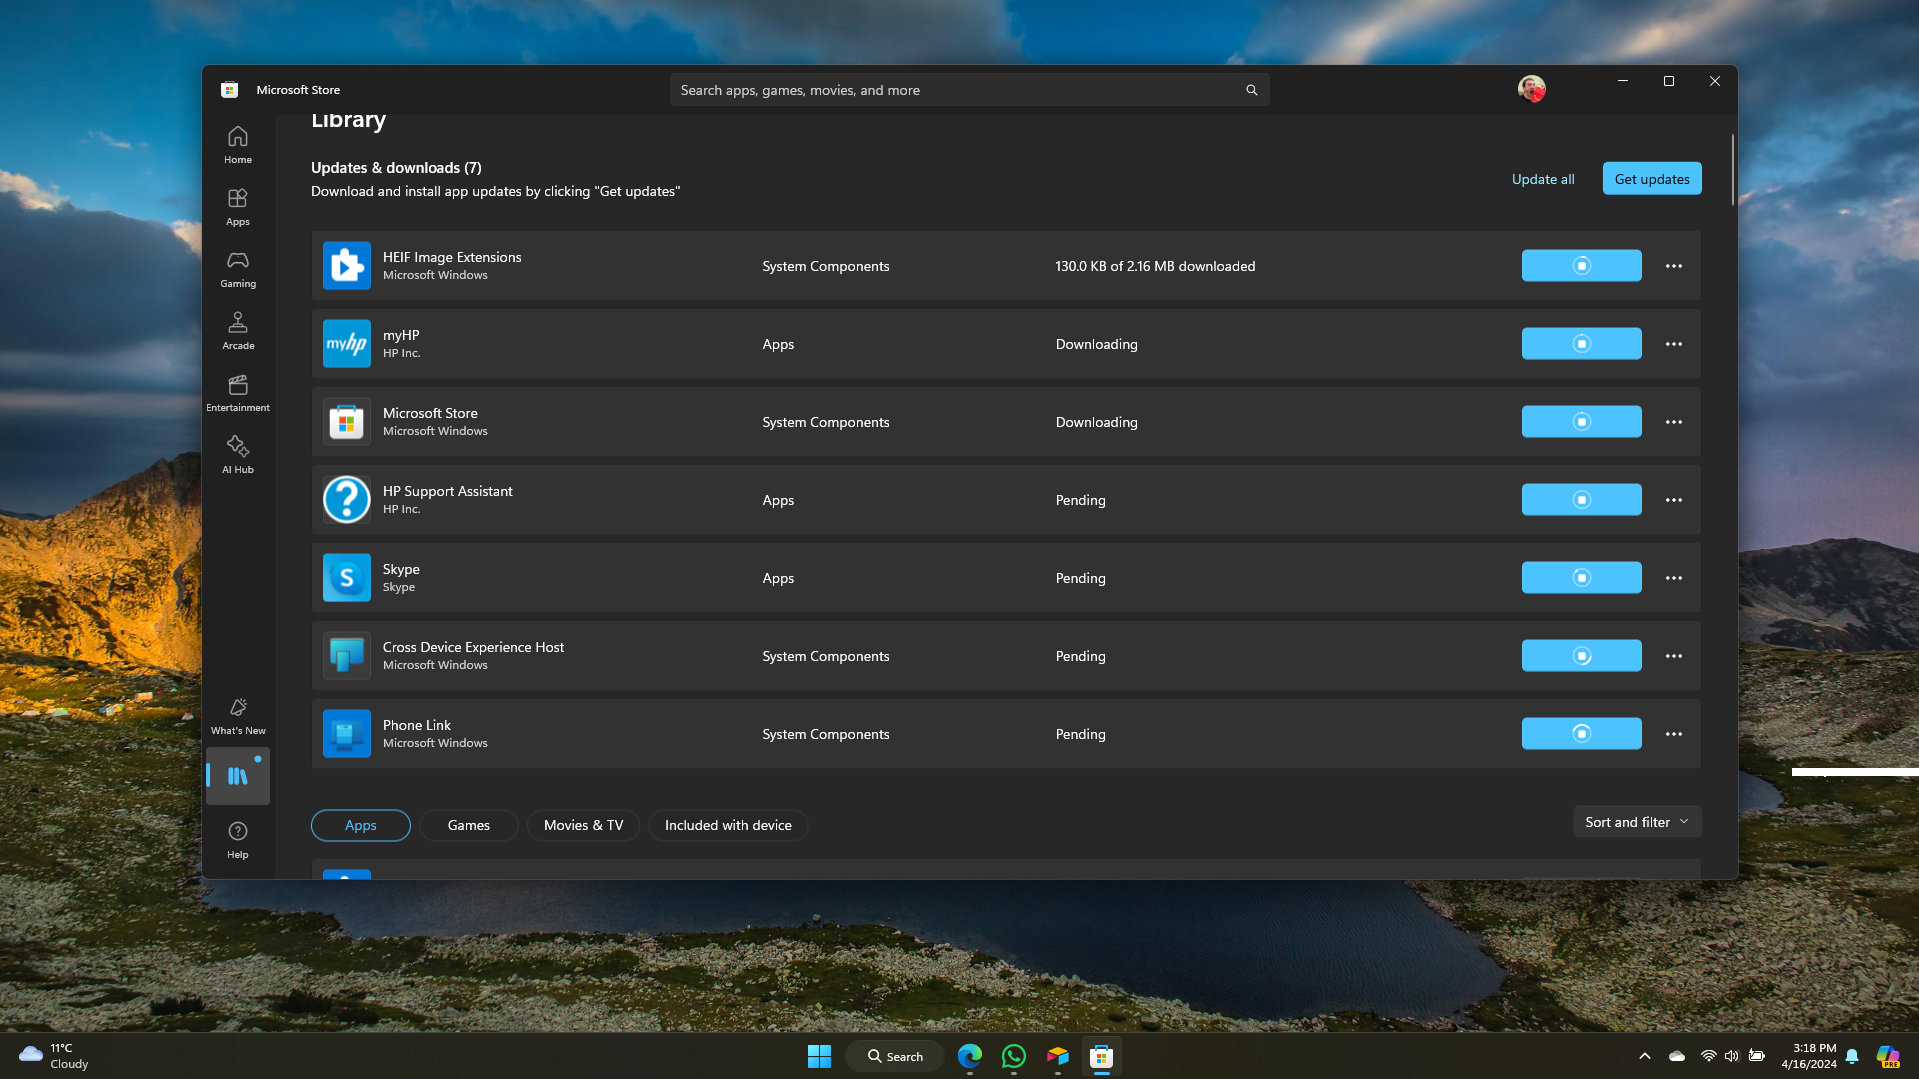The width and height of the screenshot is (1919, 1079).
Task: Expand options for HP Support Assistant
Action: (1673, 499)
